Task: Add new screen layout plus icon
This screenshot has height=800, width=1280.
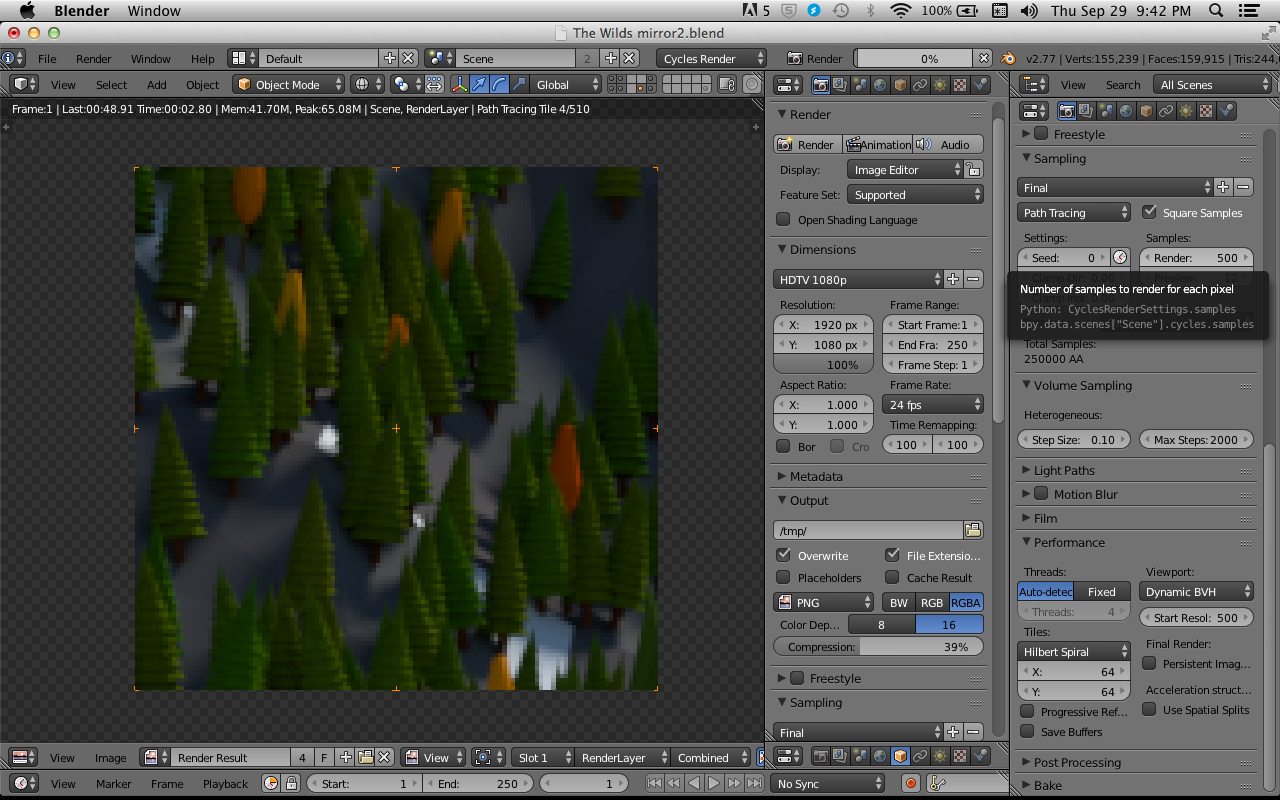Action: (390, 59)
